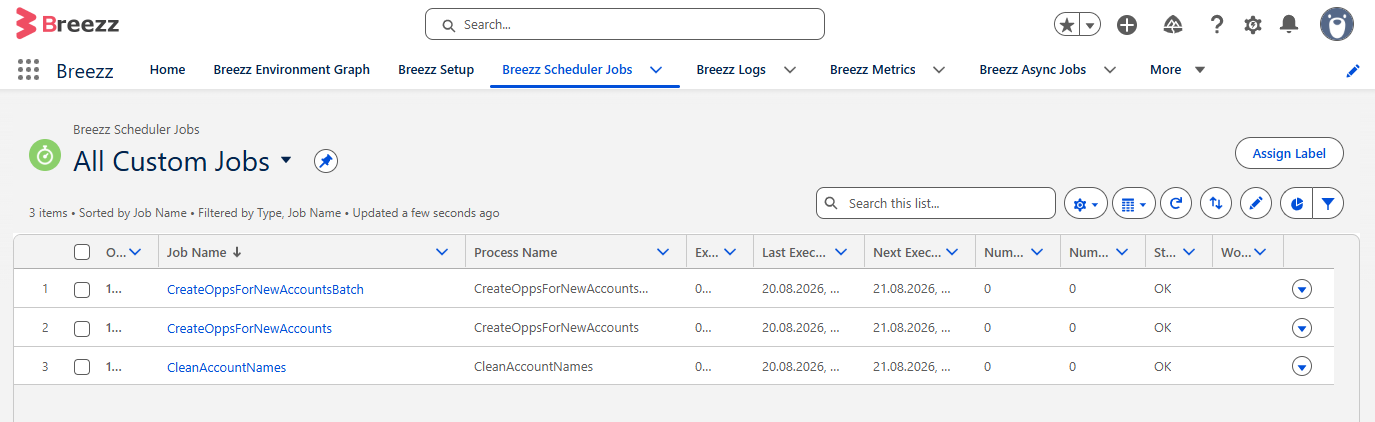Switch to Breezz Metrics tab
Image resolution: width=1375 pixels, height=422 pixels.
[x=873, y=70]
